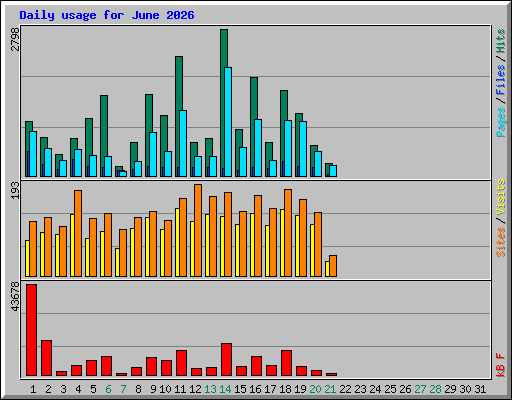
Task: Click day label 1 on the x-axis
Action: tap(33, 389)
